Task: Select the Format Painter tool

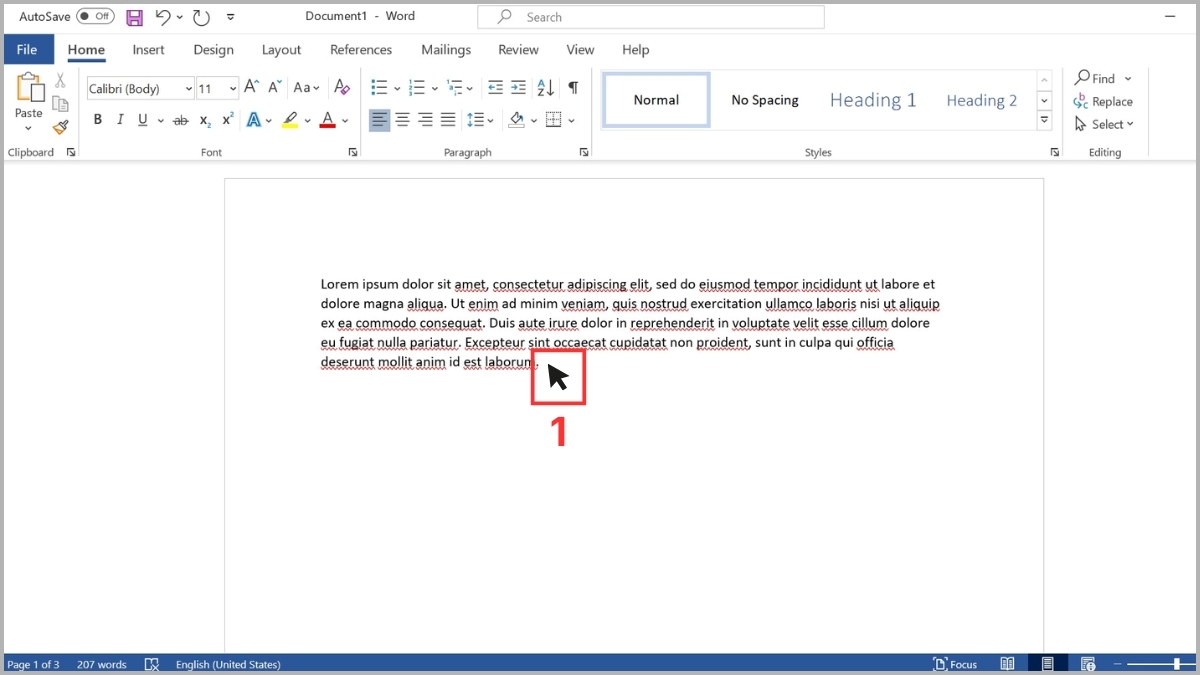Action: pyautogui.click(x=59, y=127)
